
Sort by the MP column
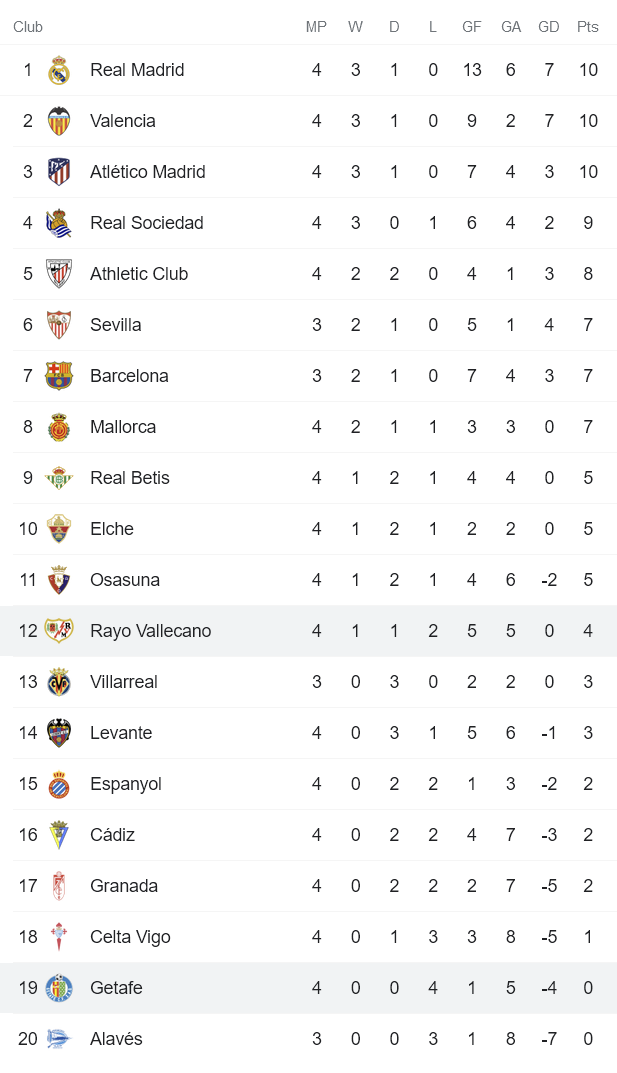[316, 27]
